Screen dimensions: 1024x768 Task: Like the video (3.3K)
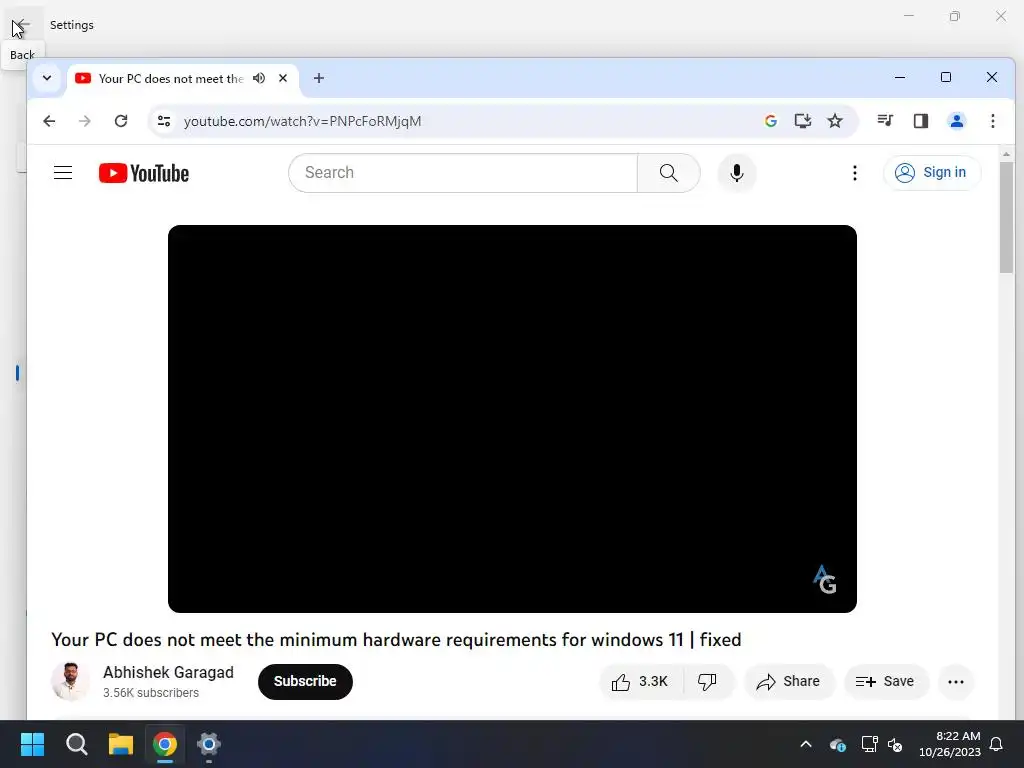(x=641, y=682)
